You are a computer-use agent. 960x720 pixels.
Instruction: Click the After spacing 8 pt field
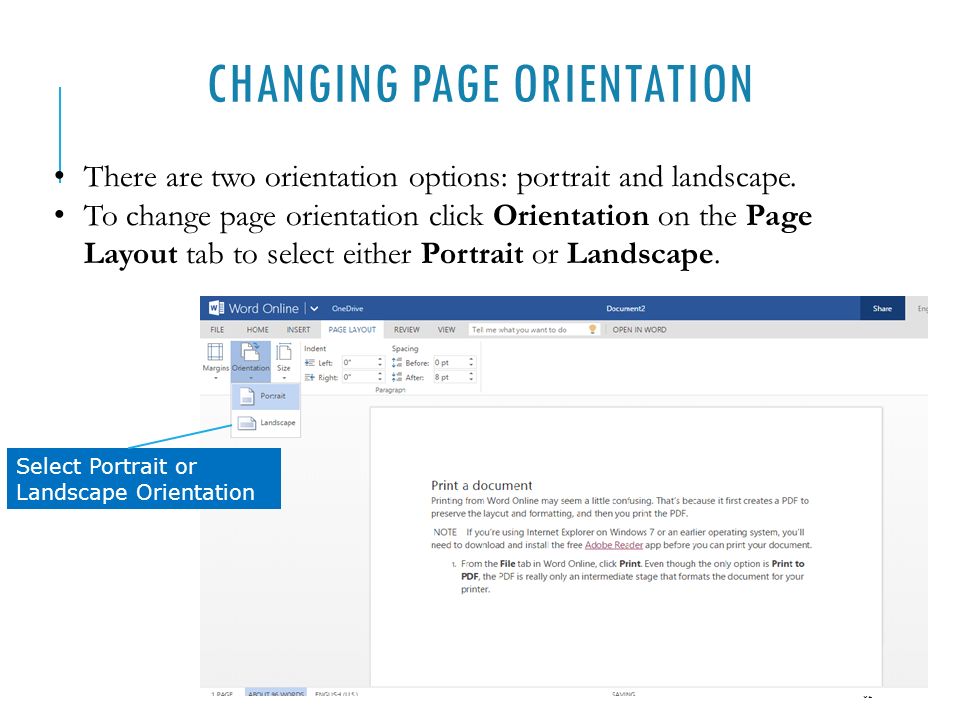450,377
